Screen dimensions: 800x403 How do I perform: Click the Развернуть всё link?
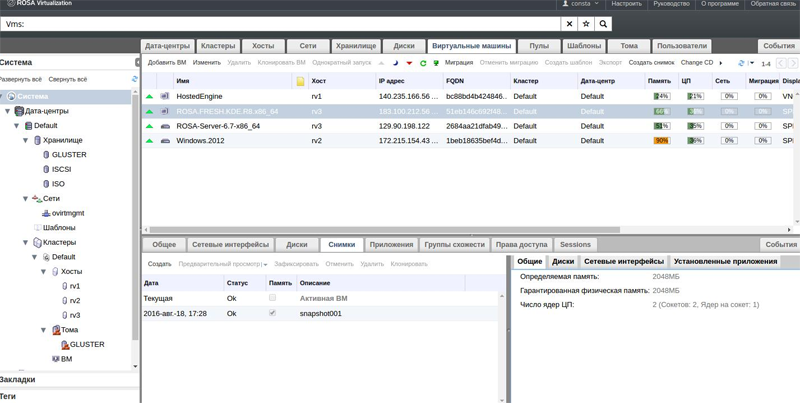point(20,80)
